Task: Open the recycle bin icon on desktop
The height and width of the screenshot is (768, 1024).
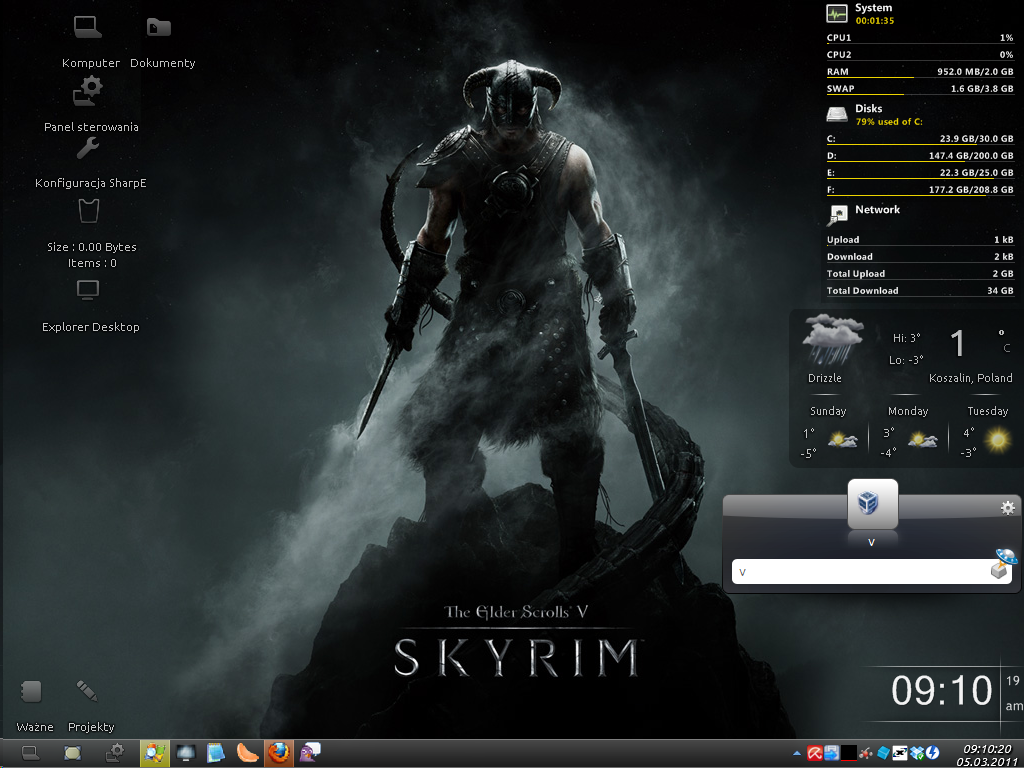Action: pyautogui.click(x=88, y=211)
